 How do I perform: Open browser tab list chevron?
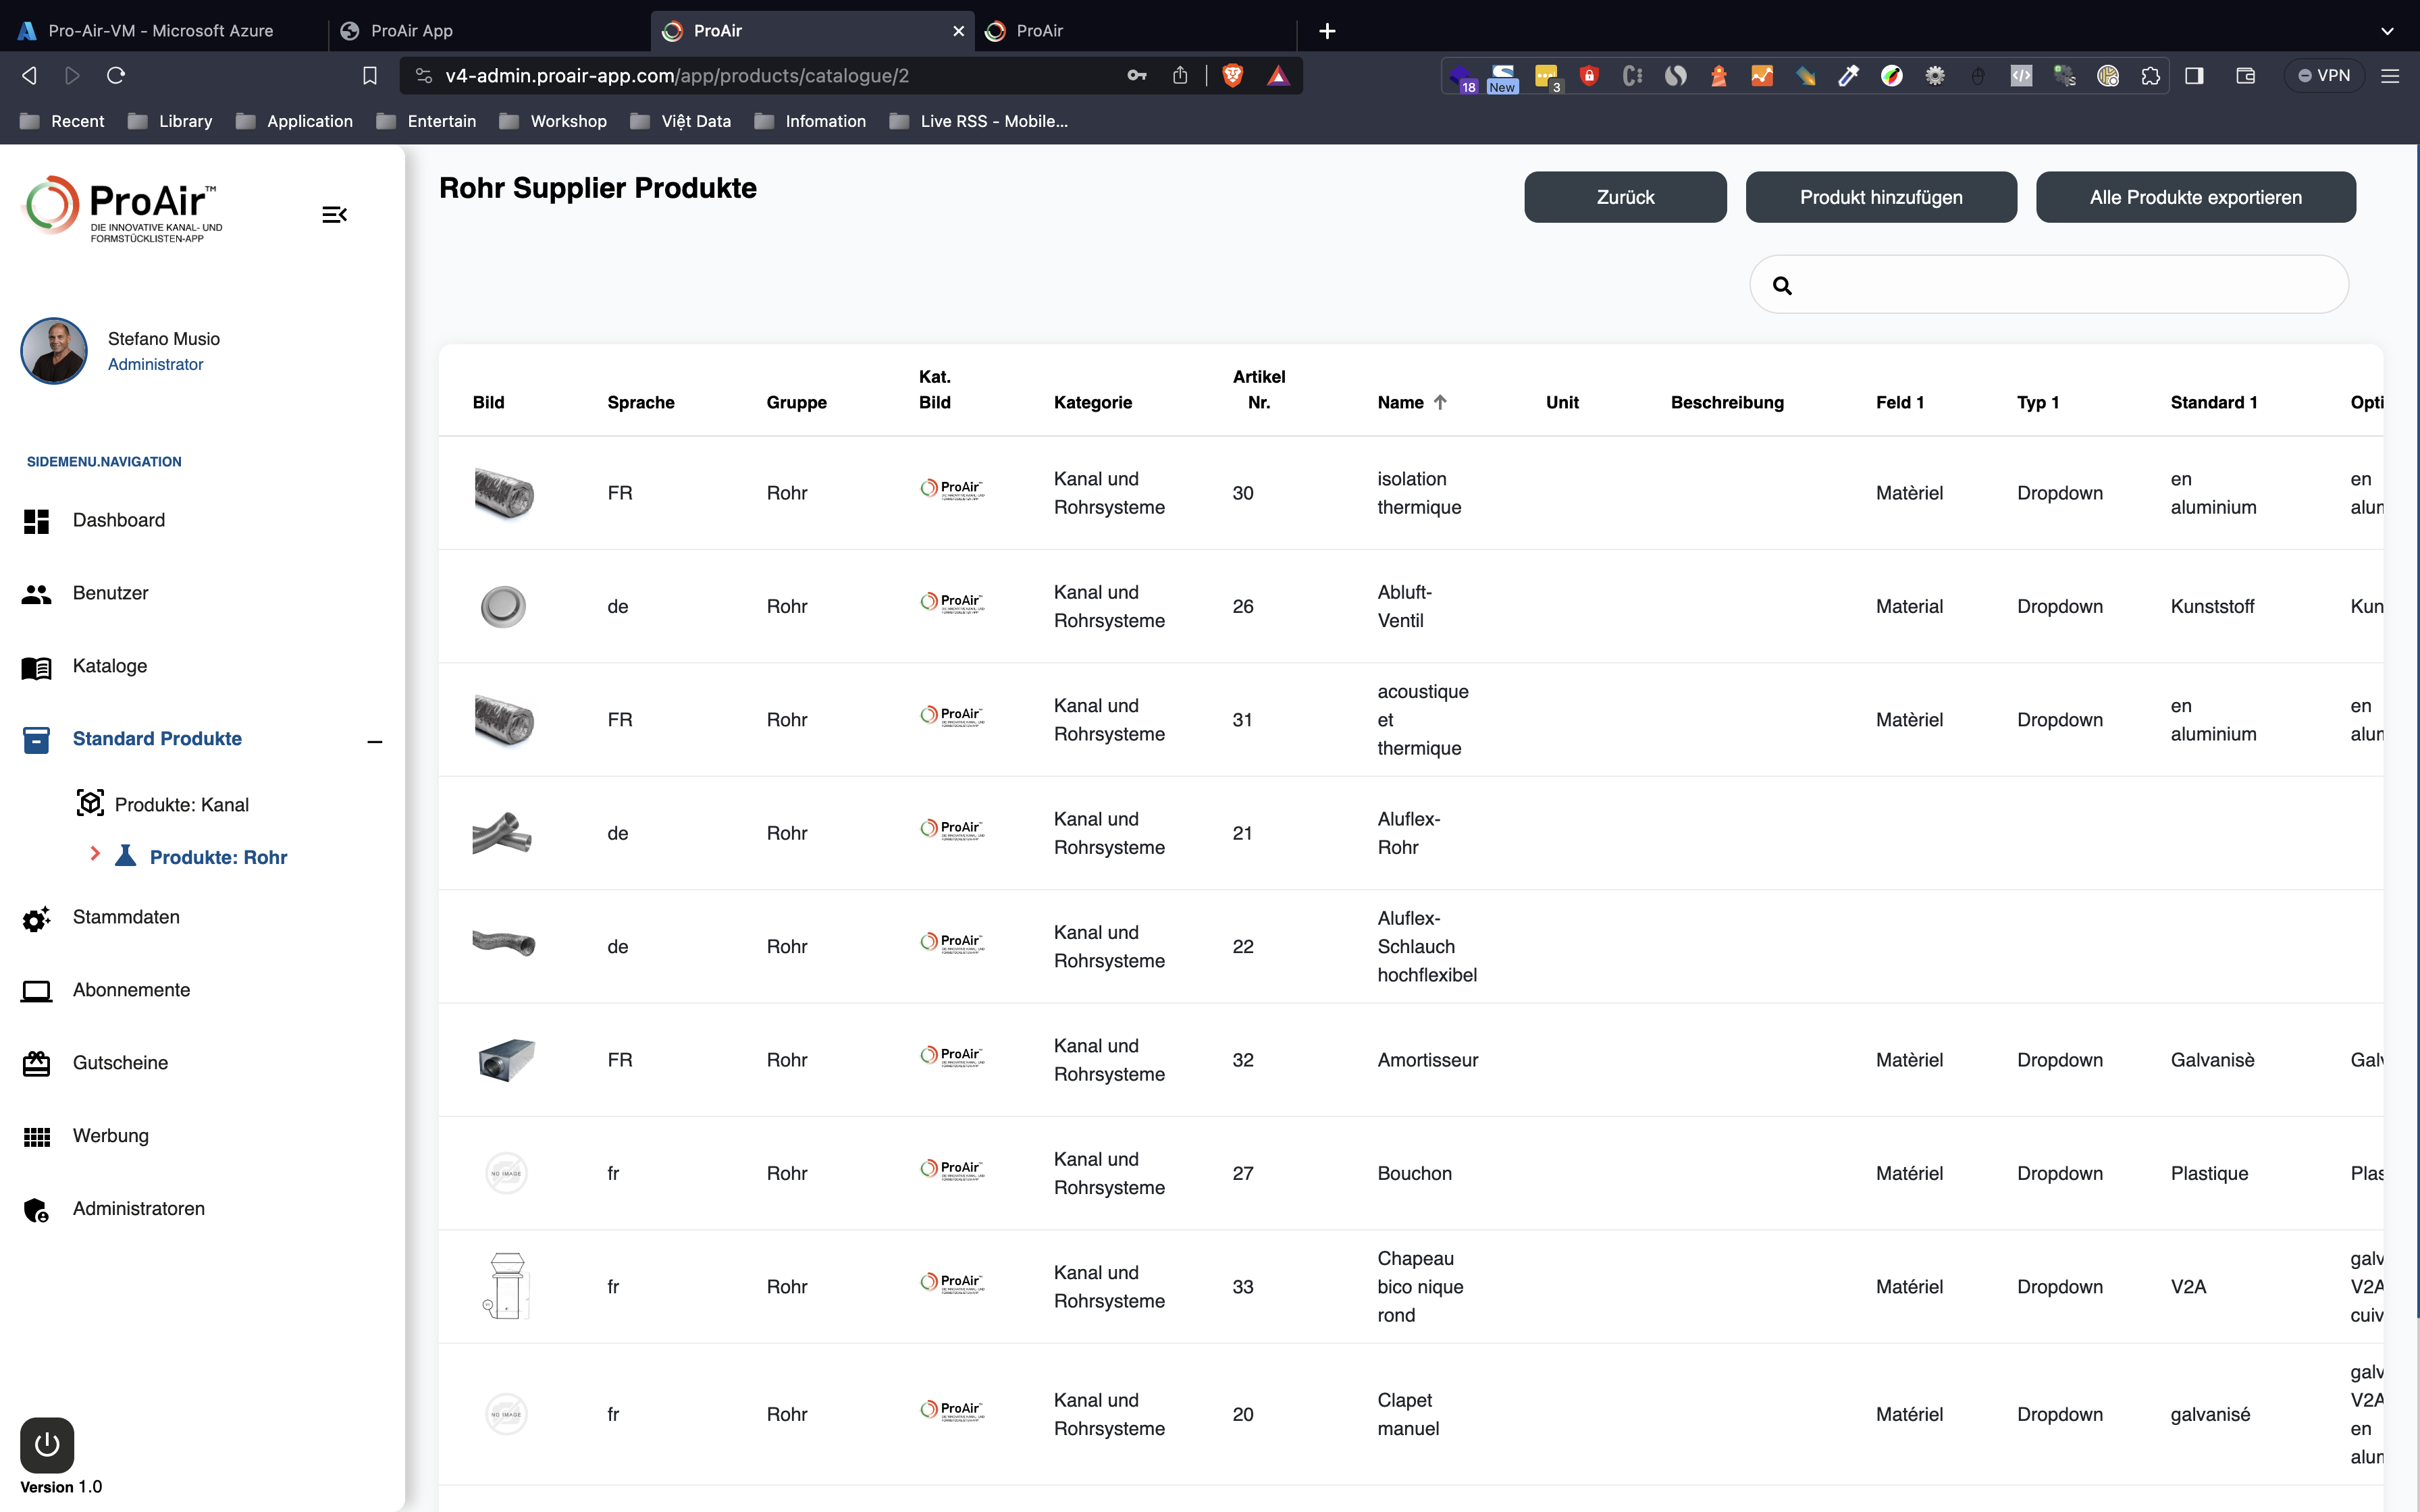2387,31
